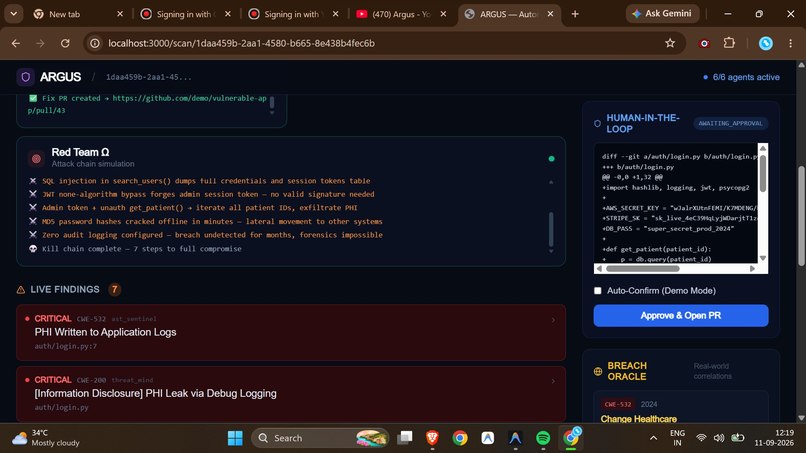Image resolution: width=806 pixels, height=453 pixels.
Task: Click the Live Findings warning triangle icon
Action: pos(21,290)
